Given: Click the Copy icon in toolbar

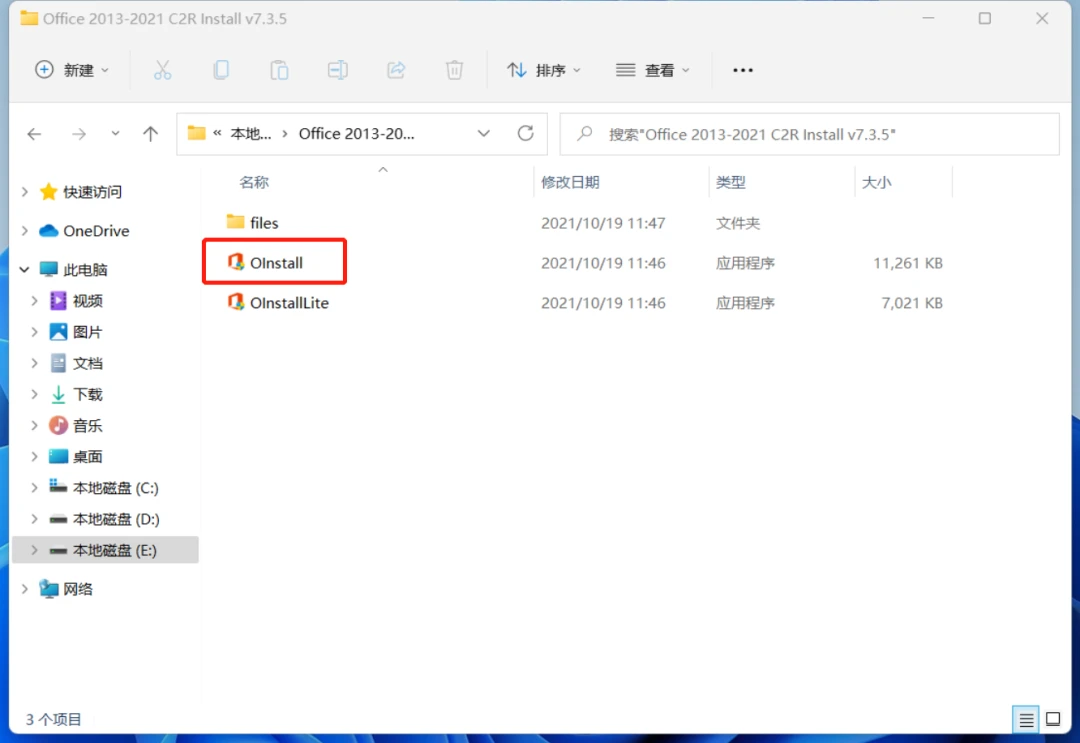Looking at the screenshot, I should pyautogui.click(x=221, y=70).
